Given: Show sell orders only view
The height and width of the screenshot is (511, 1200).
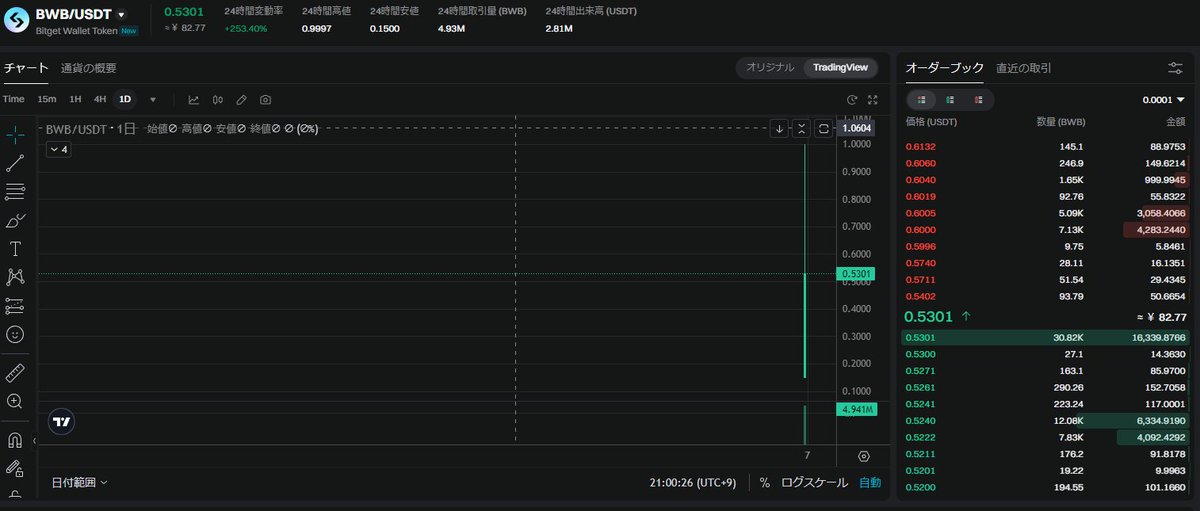Looking at the screenshot, I should [977, 100].
